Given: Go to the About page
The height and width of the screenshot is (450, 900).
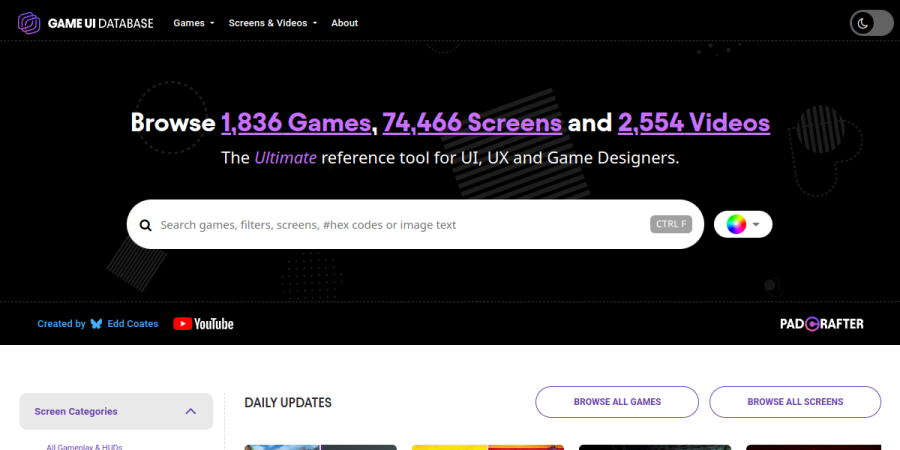Looking at the screenshot, I should 344,23.
